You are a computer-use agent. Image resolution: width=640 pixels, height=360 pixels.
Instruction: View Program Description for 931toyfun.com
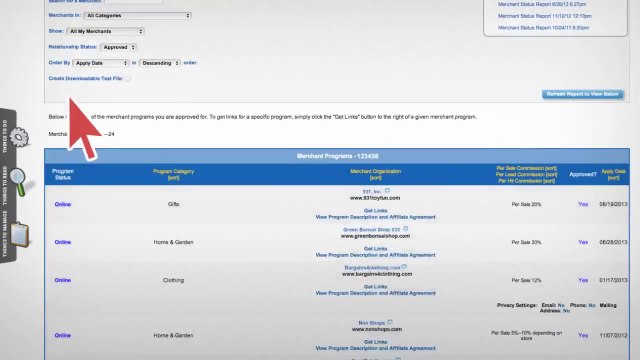point(376,217)
